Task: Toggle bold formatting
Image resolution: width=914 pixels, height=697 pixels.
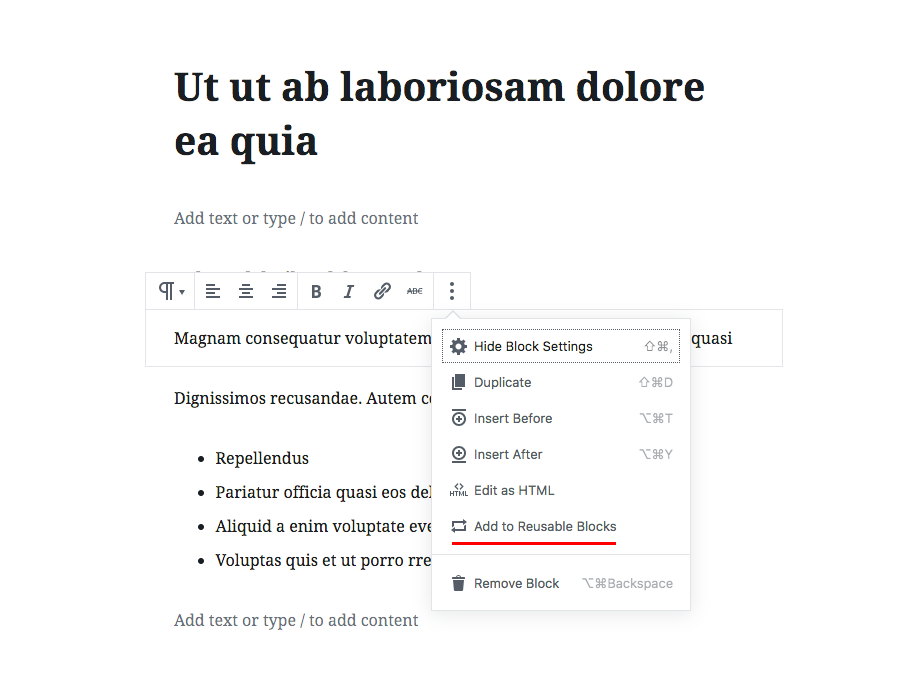Action: click(316, 291)
